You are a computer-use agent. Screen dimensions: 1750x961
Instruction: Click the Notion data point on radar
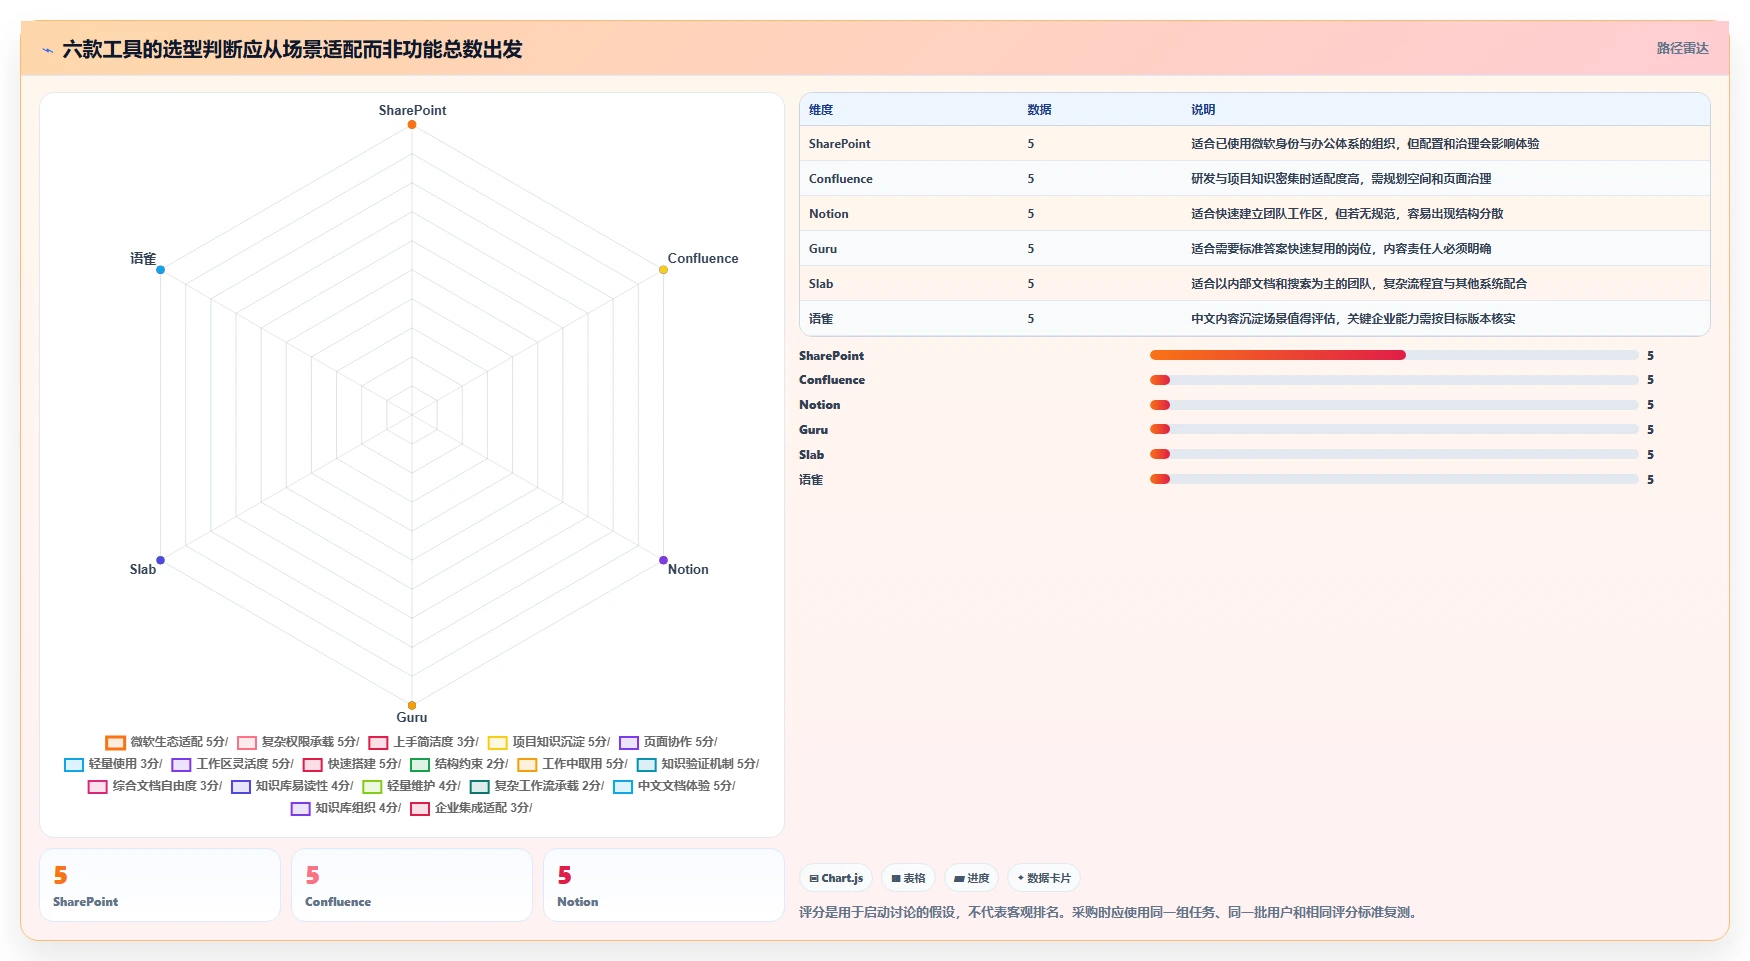[663, 560]
